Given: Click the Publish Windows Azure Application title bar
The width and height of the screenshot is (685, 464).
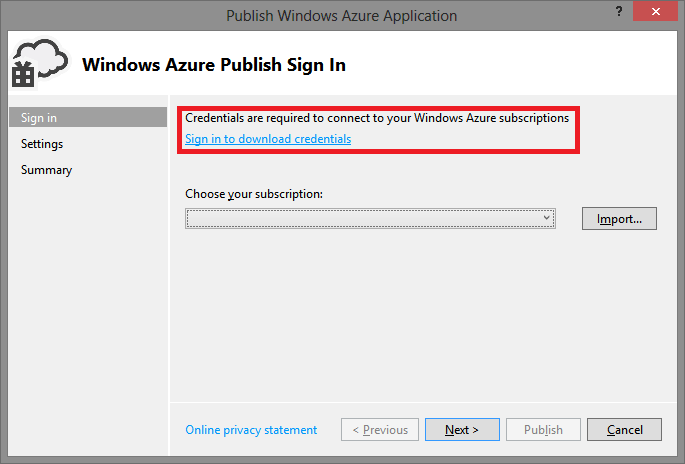Looking at the screenshot, I should tap(341, 16).
